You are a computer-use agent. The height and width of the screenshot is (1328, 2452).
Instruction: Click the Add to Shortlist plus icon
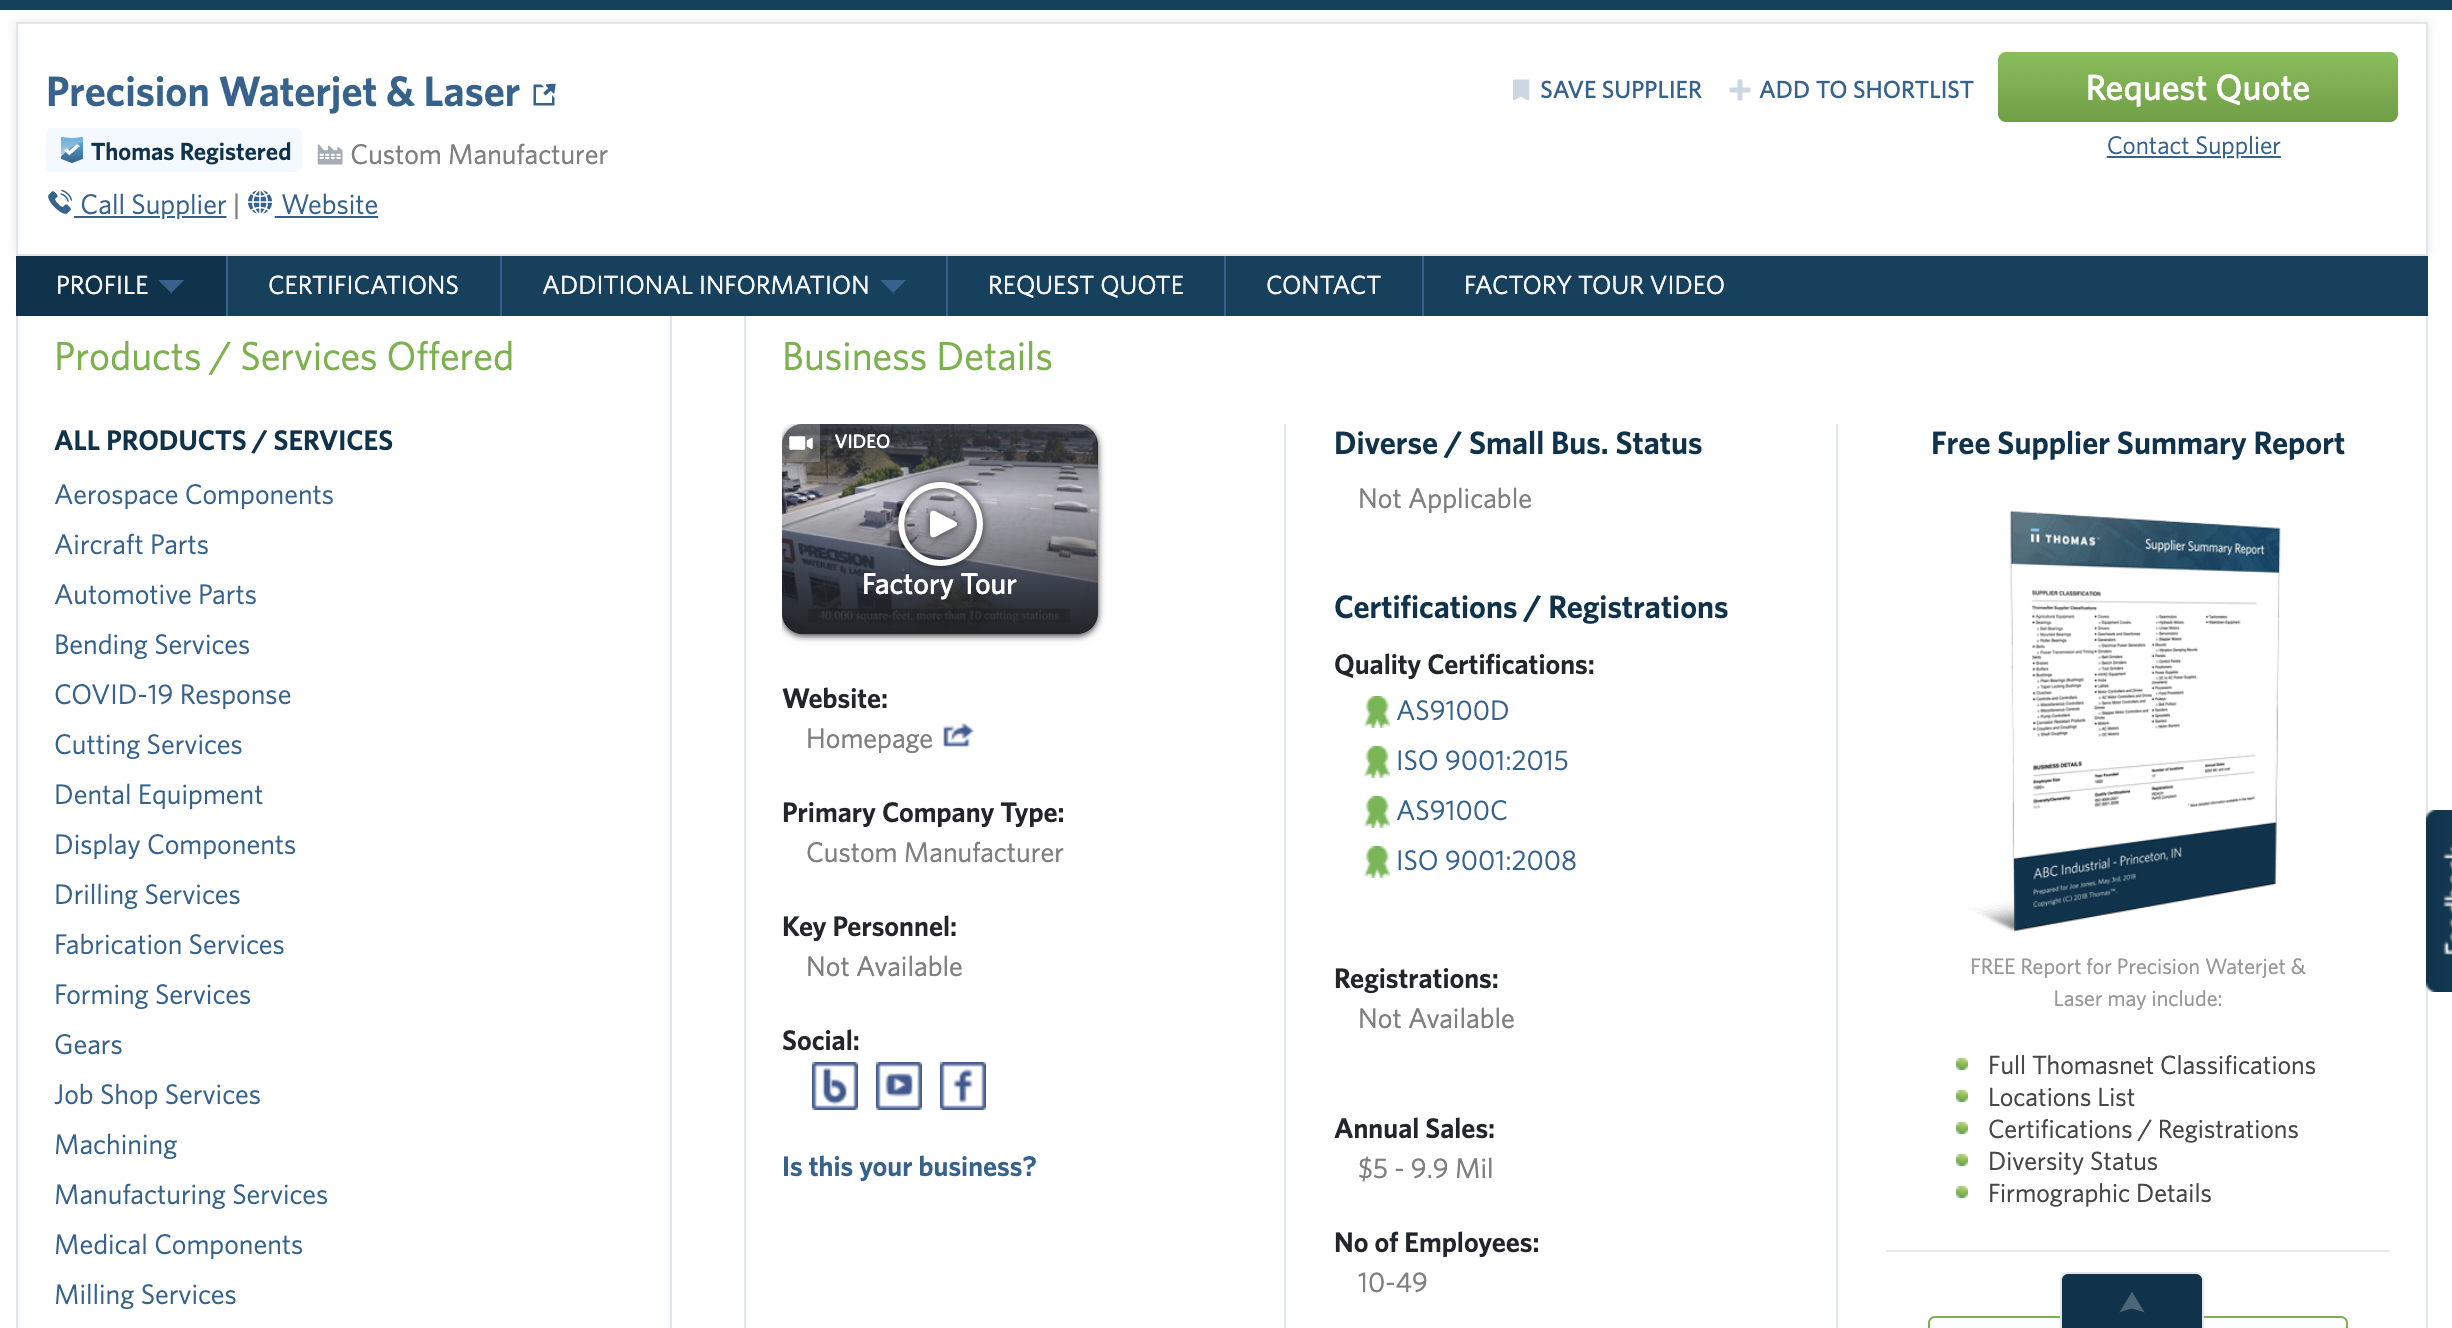pos(1739,90)
